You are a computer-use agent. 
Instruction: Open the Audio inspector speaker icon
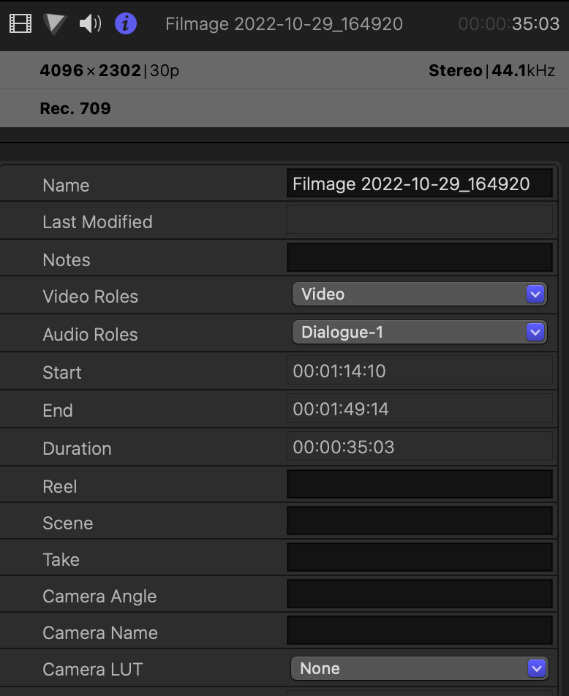pos(90,24)
